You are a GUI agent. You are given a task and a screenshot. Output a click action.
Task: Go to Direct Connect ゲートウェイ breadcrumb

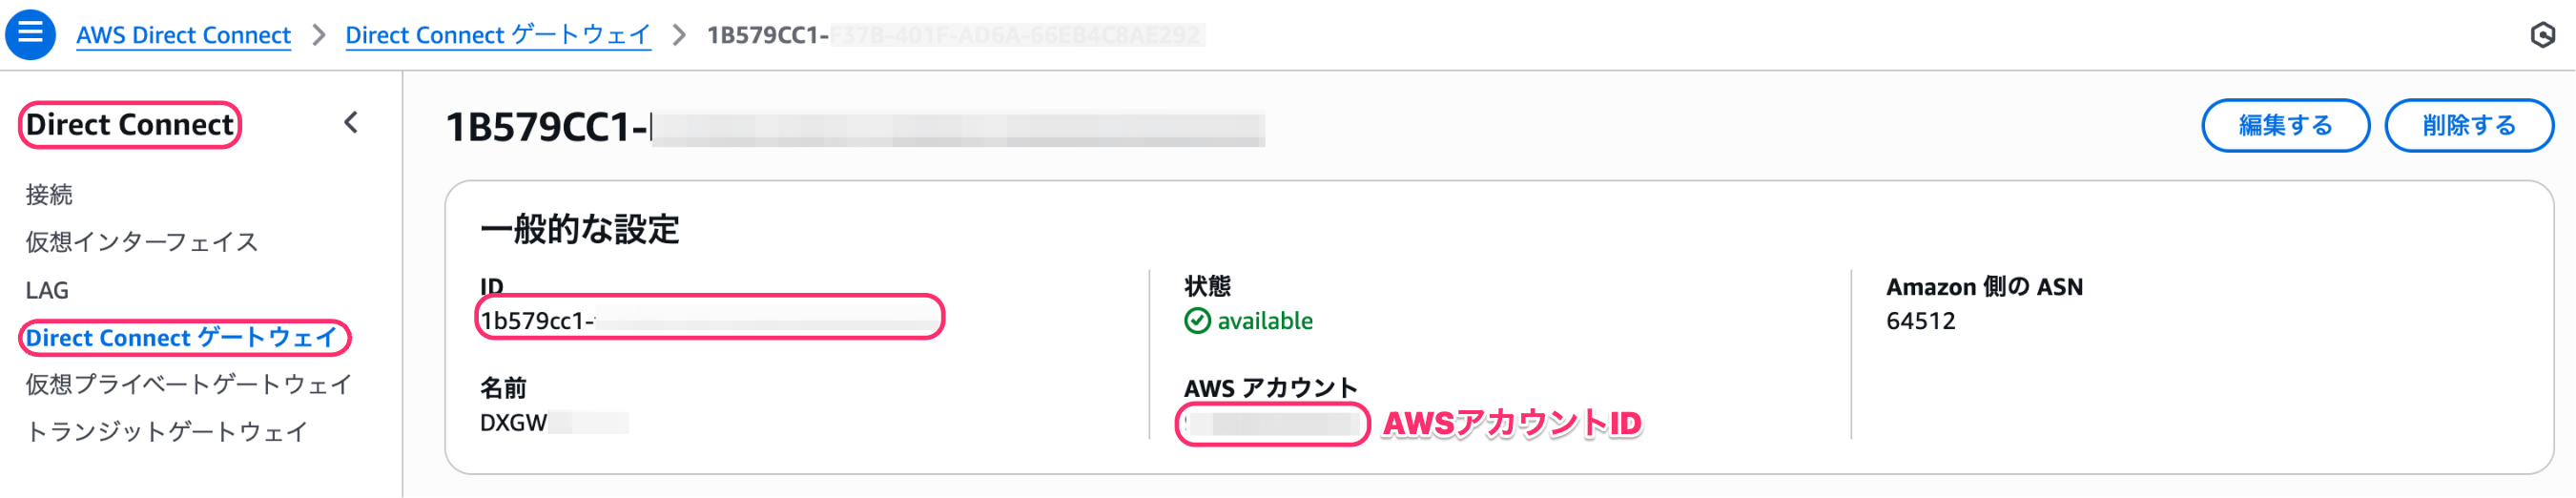click(498, 35)
